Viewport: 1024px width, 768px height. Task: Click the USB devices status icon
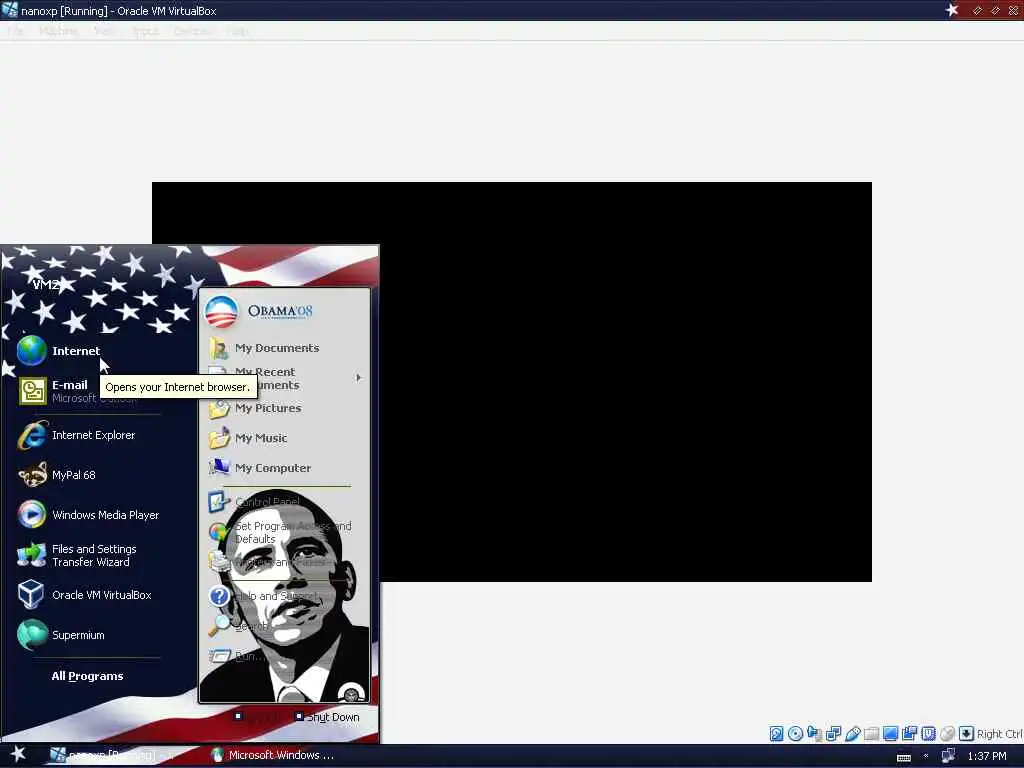point(852,733)
